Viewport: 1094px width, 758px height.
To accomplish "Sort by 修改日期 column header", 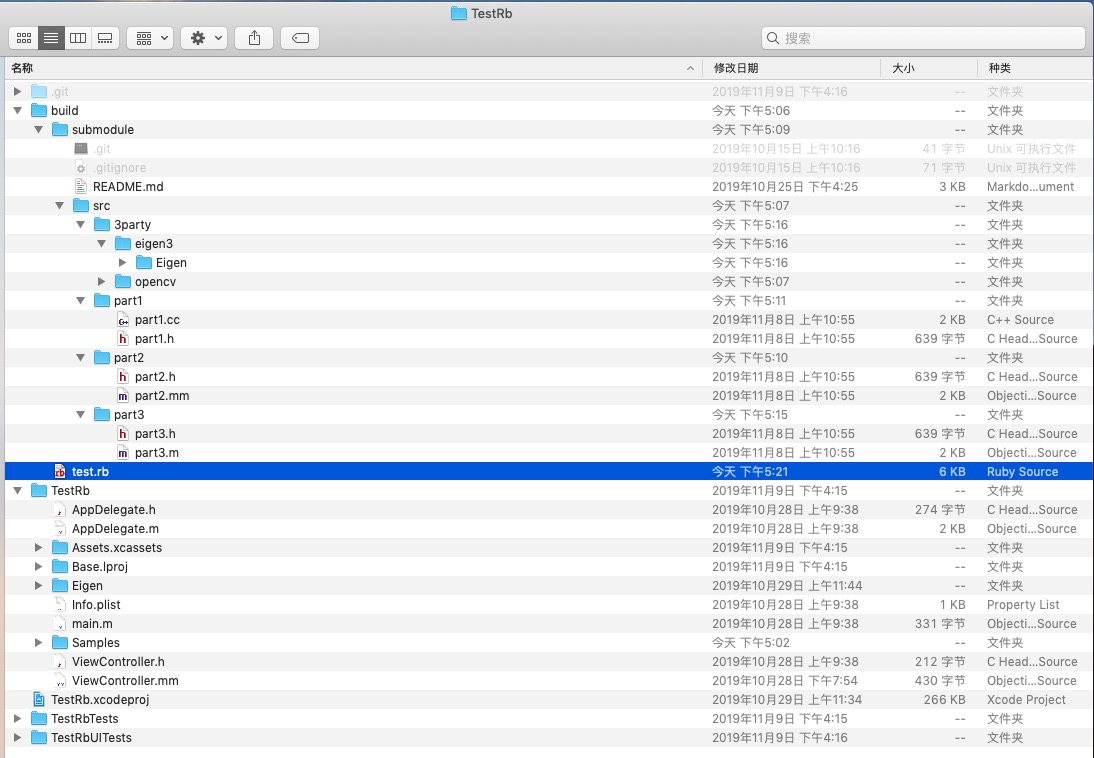I will tap(791, 68).
